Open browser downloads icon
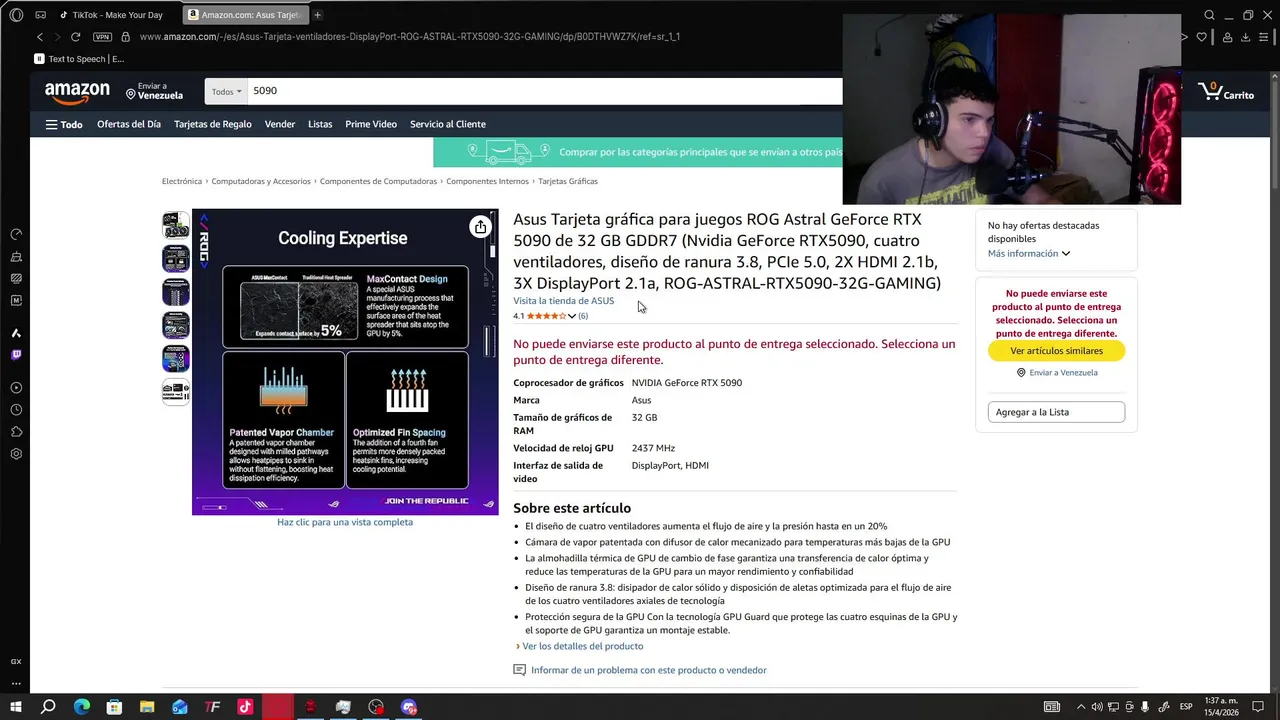Image resolution: width=1280 pixels, height=720 pixels. point(1245,37)
